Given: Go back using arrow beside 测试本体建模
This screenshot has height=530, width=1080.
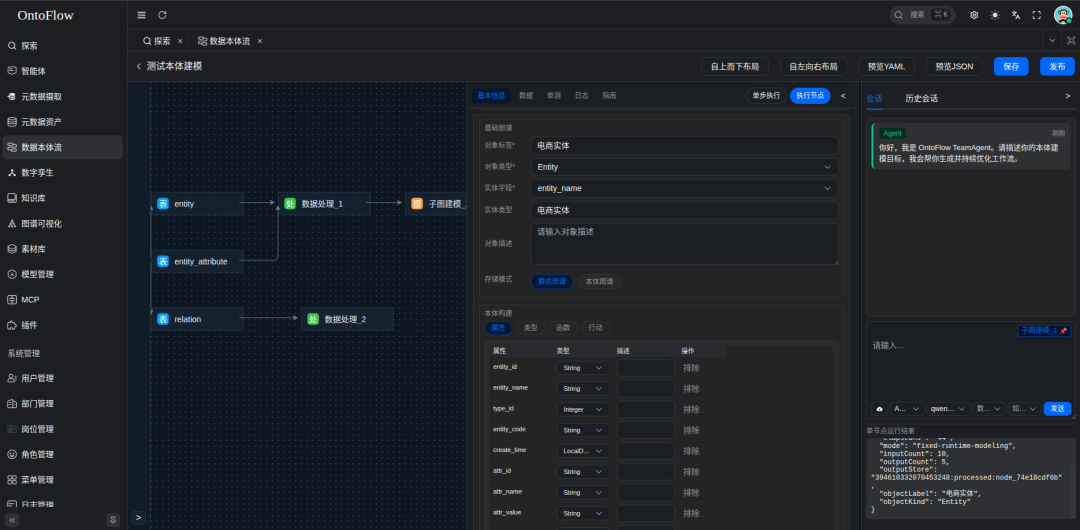Looking at the screenshot, I should point(138,66).
